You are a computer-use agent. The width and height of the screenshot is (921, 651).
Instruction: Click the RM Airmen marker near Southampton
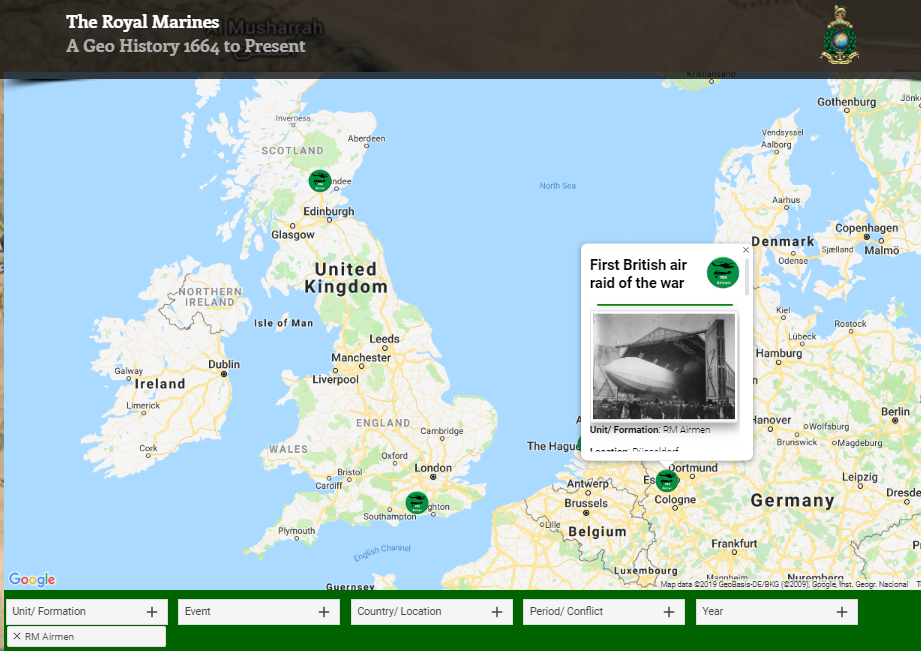pos(416,503)
